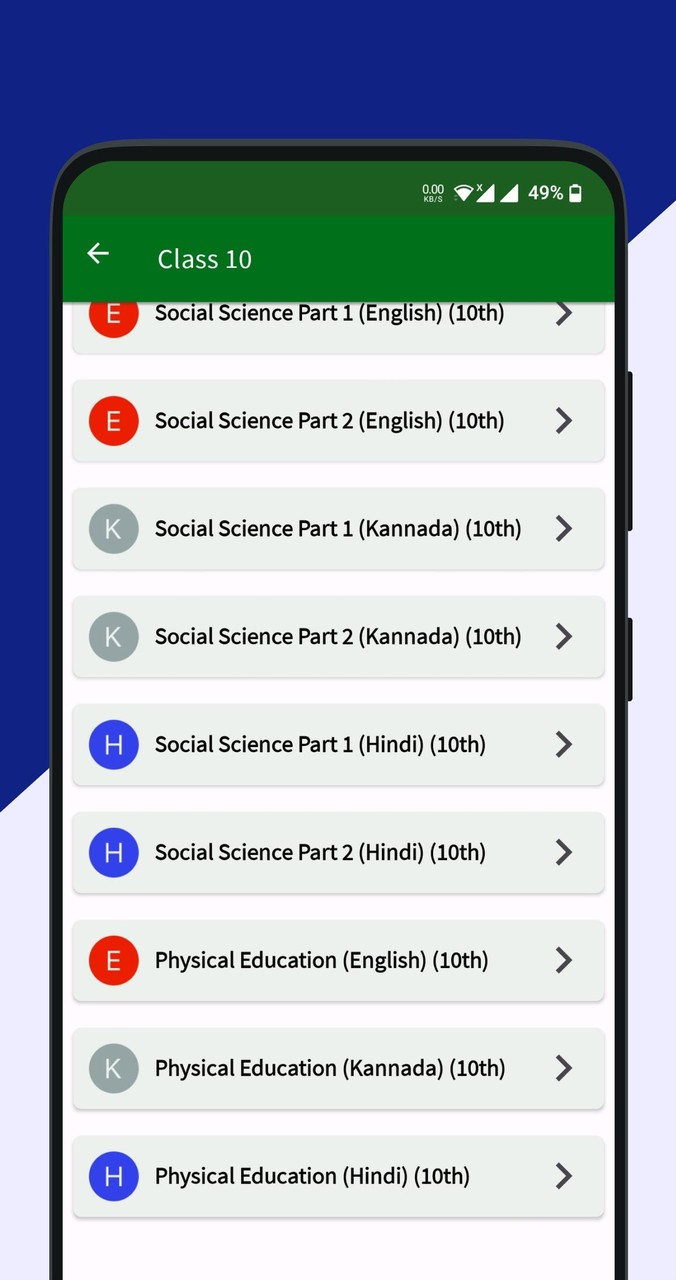Click the blue H icon for Social Science Part 2 (Hindi)
Image resolution: width=676 pixels, height=1280 pixels.
pyautogui.click(x=113, y=852)
